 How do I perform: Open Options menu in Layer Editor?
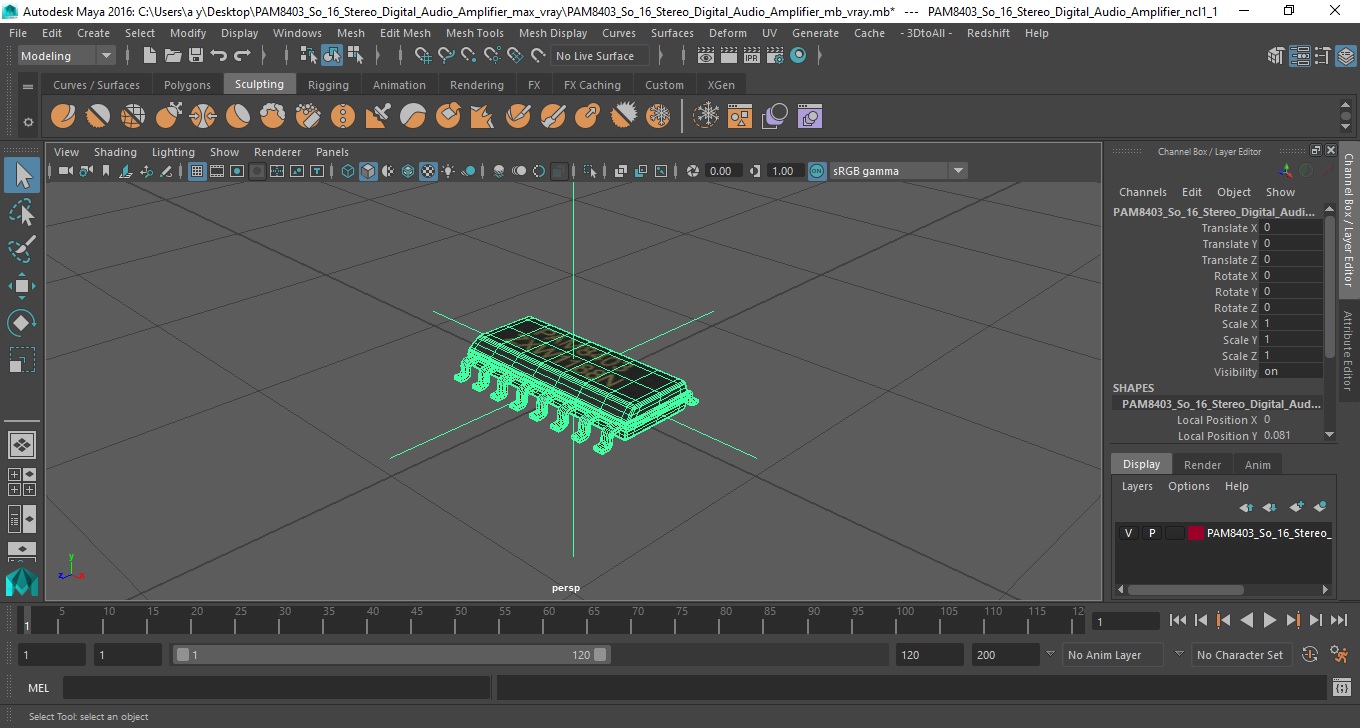click(1188, 486)
